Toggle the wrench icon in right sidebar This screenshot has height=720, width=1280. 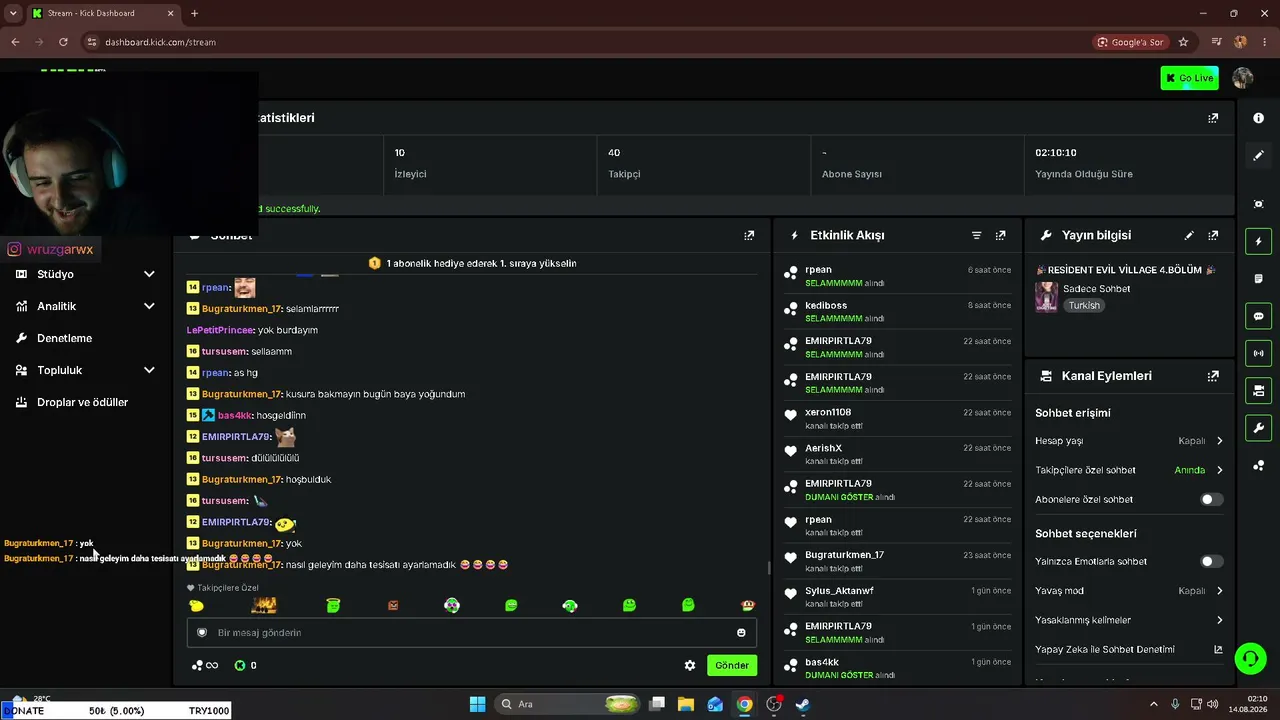point(1258,428)
